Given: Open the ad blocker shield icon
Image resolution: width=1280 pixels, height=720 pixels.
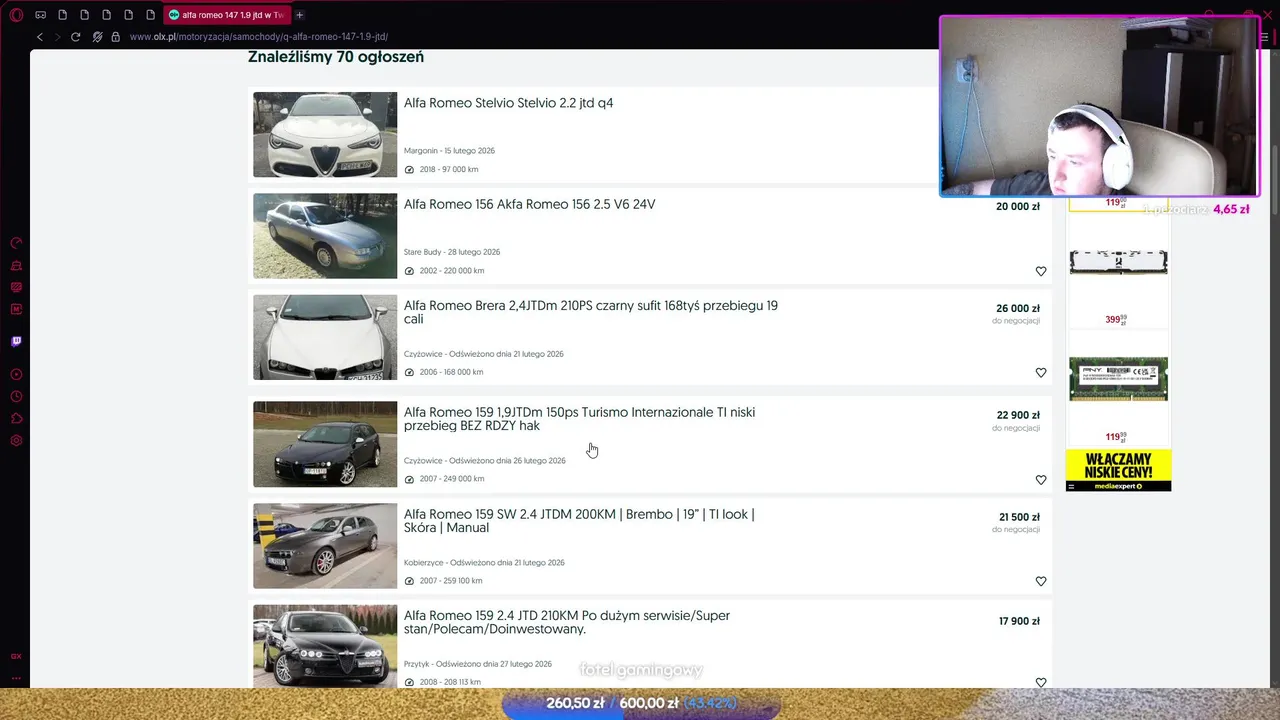Looking at the screenshot, I should tap(97, 37).
